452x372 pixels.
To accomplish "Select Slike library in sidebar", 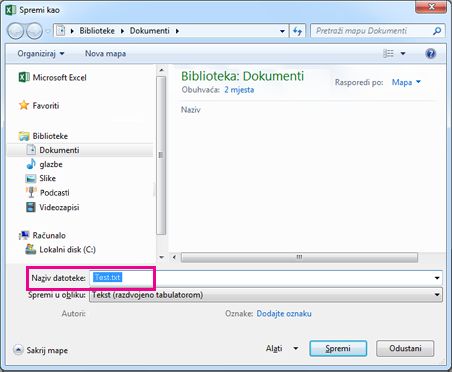I will (x=41, y=178).
